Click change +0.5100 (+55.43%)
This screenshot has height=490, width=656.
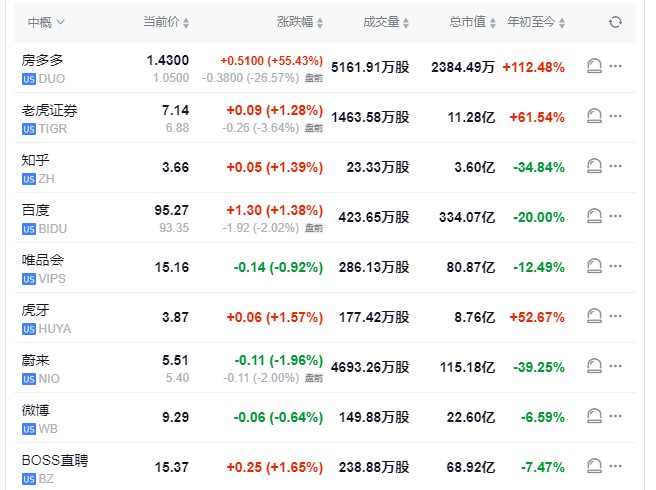pyautogui.click(x=272, y=61)
